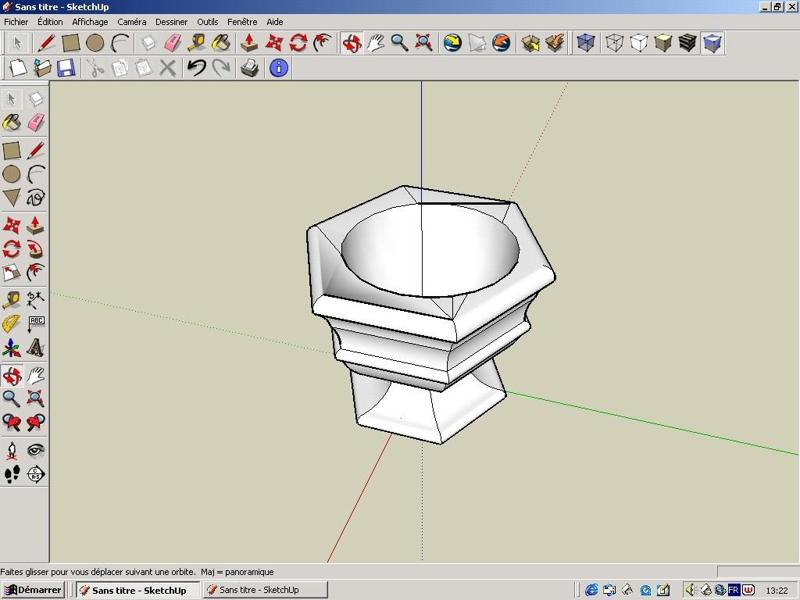Screen dimensions: 800x600
Task: Select the Polygon tool triangle icon
Action: click(x=12, y=198)
